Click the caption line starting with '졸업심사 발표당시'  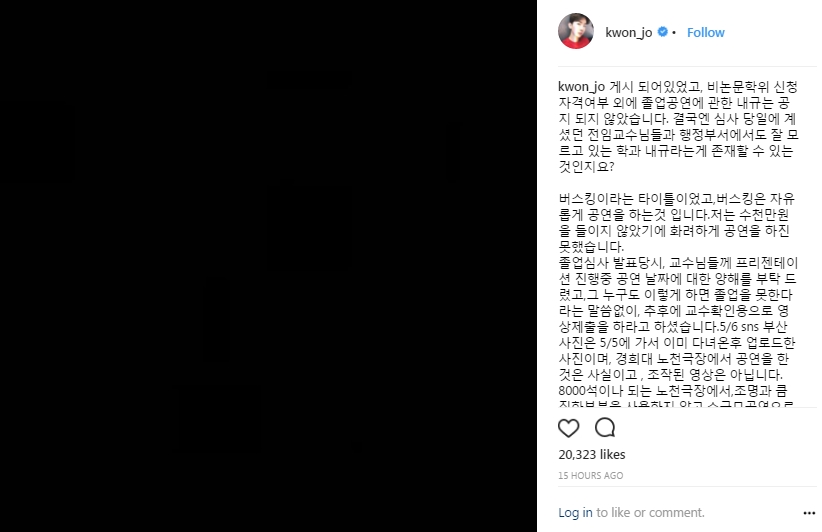[x=678, y=263]
